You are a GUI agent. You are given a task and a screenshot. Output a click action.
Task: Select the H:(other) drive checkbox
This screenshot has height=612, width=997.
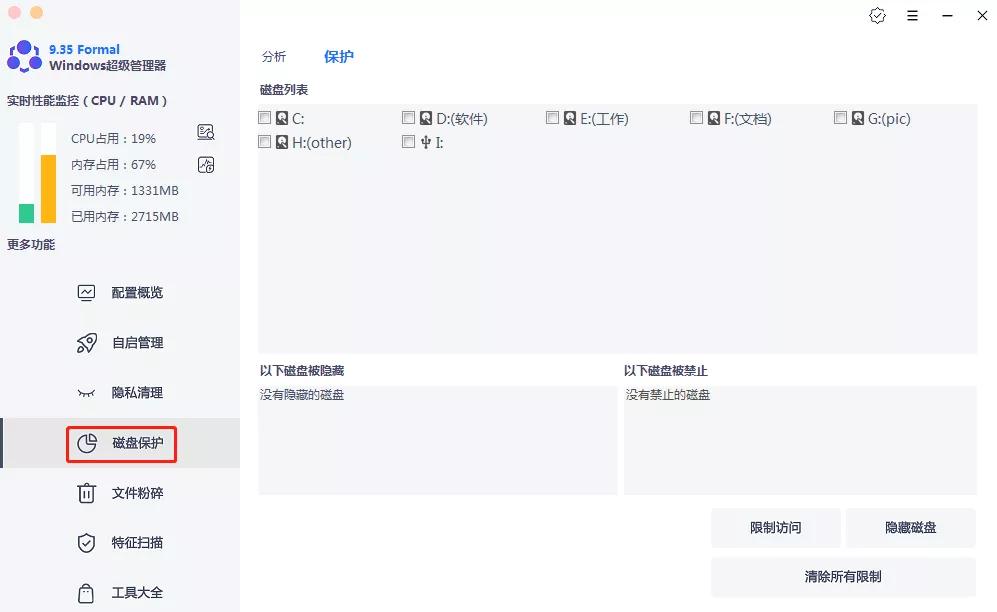264,142
